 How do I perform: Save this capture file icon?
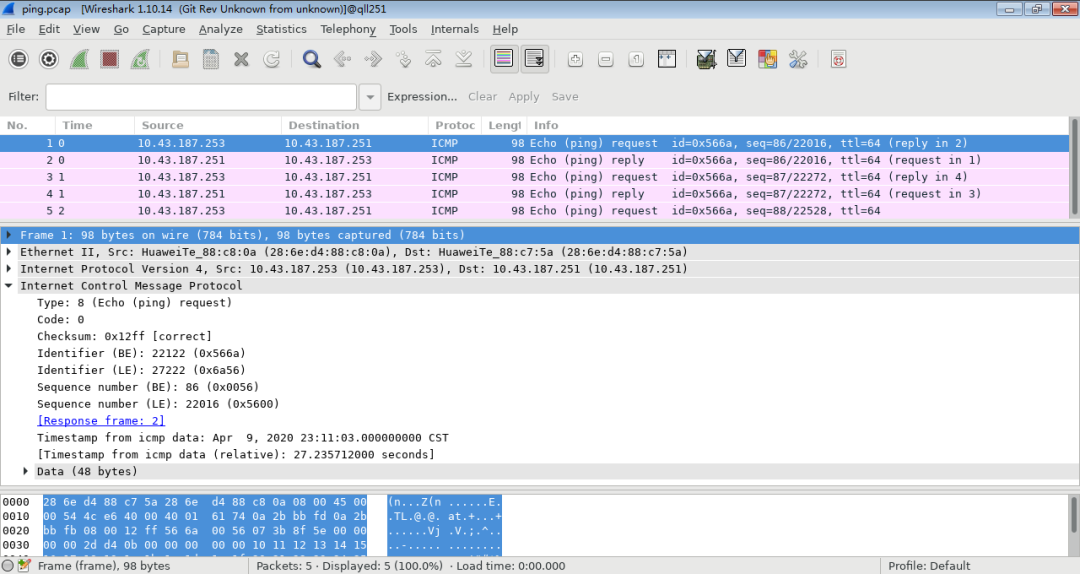pyautogui.click(x=211, y=59)
